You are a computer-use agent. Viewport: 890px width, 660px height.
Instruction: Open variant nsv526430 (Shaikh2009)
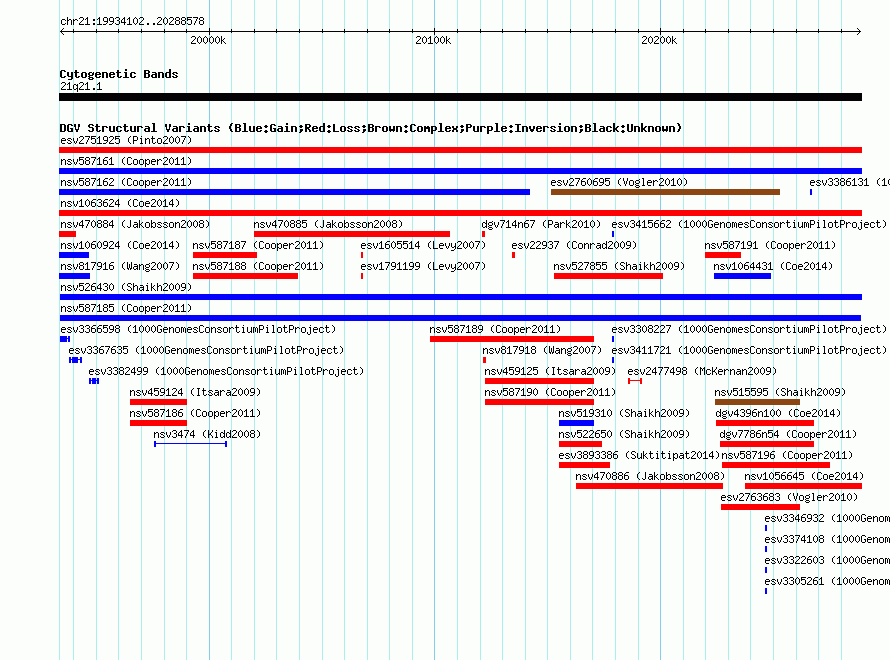coord(126,287)
